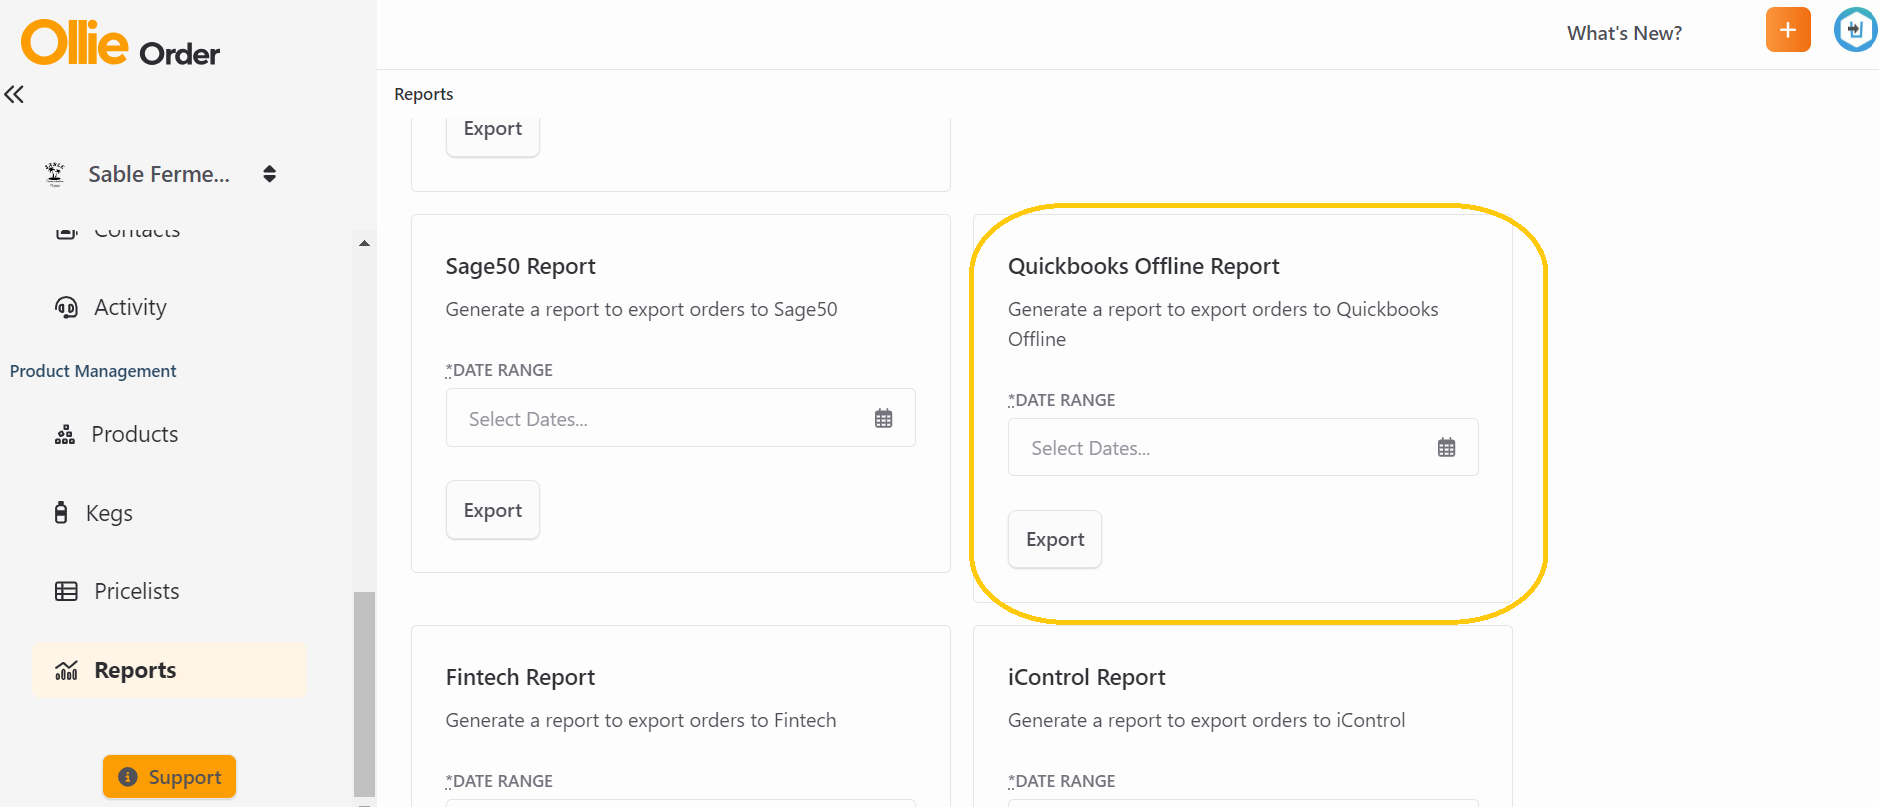Image resolution: width=1879 pixels, height=807 pixels.
Task: Click the Pricelists table icon
Action: point(66,591)
